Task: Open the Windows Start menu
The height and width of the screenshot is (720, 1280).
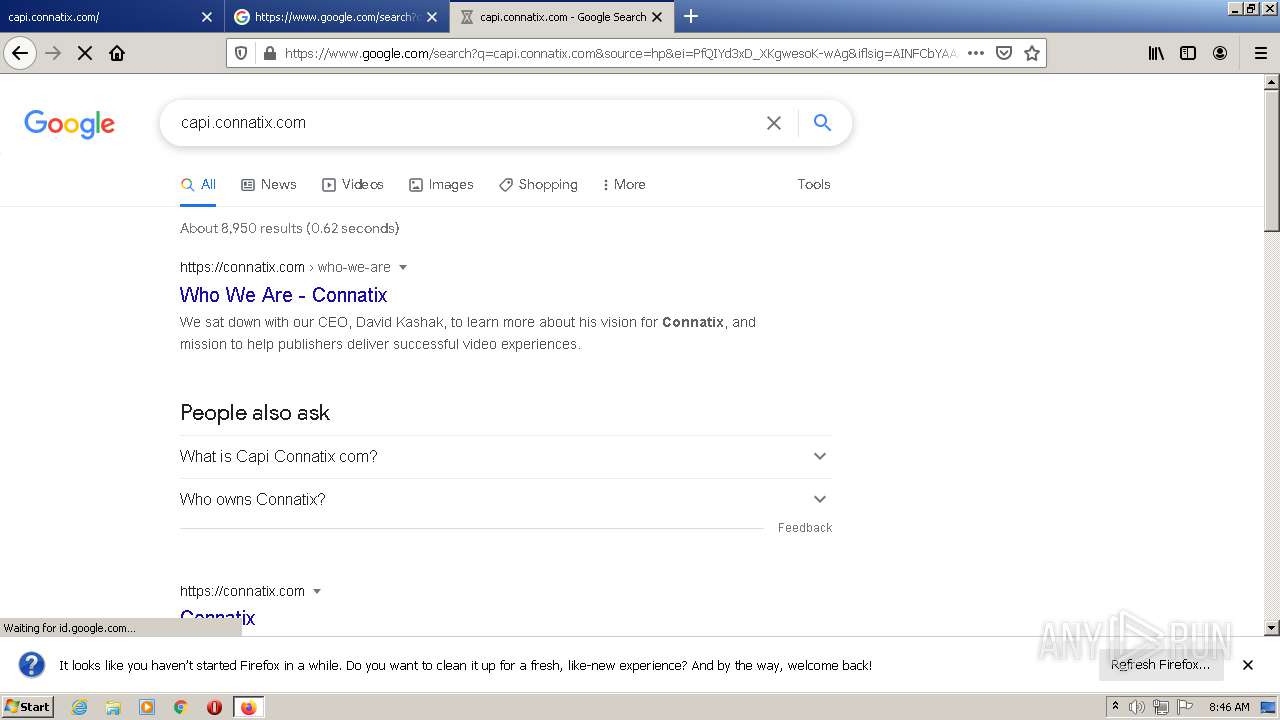Action: (28, 707)
